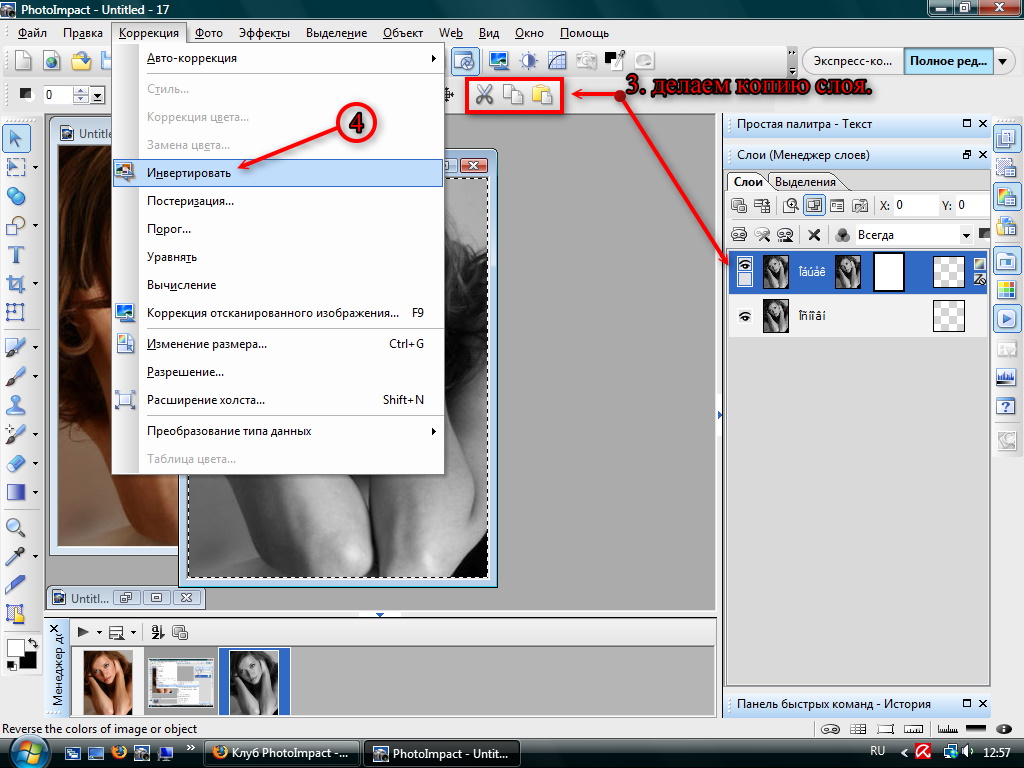The height and width of the screenshot is (768, 1024).
Task: Open the dropdown beside the 0 value field
Action: [x=98, y=95]
